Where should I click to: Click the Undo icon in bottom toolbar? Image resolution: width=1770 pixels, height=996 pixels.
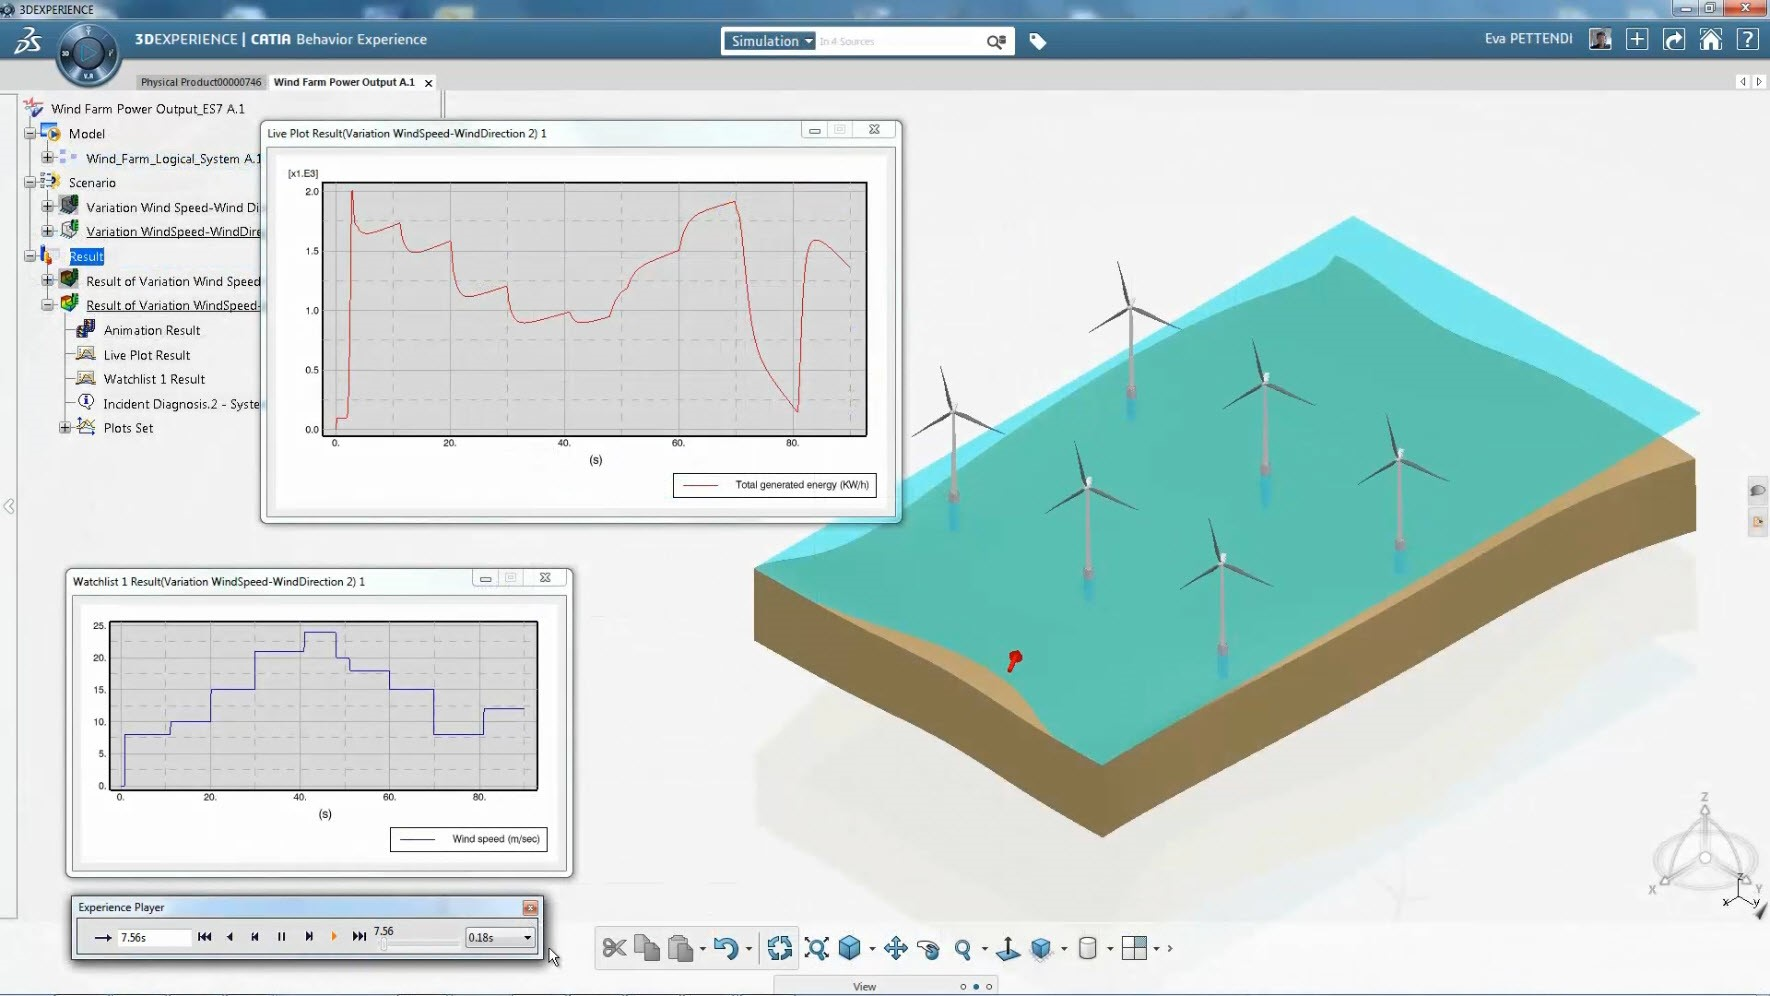(x=727, y=948)
